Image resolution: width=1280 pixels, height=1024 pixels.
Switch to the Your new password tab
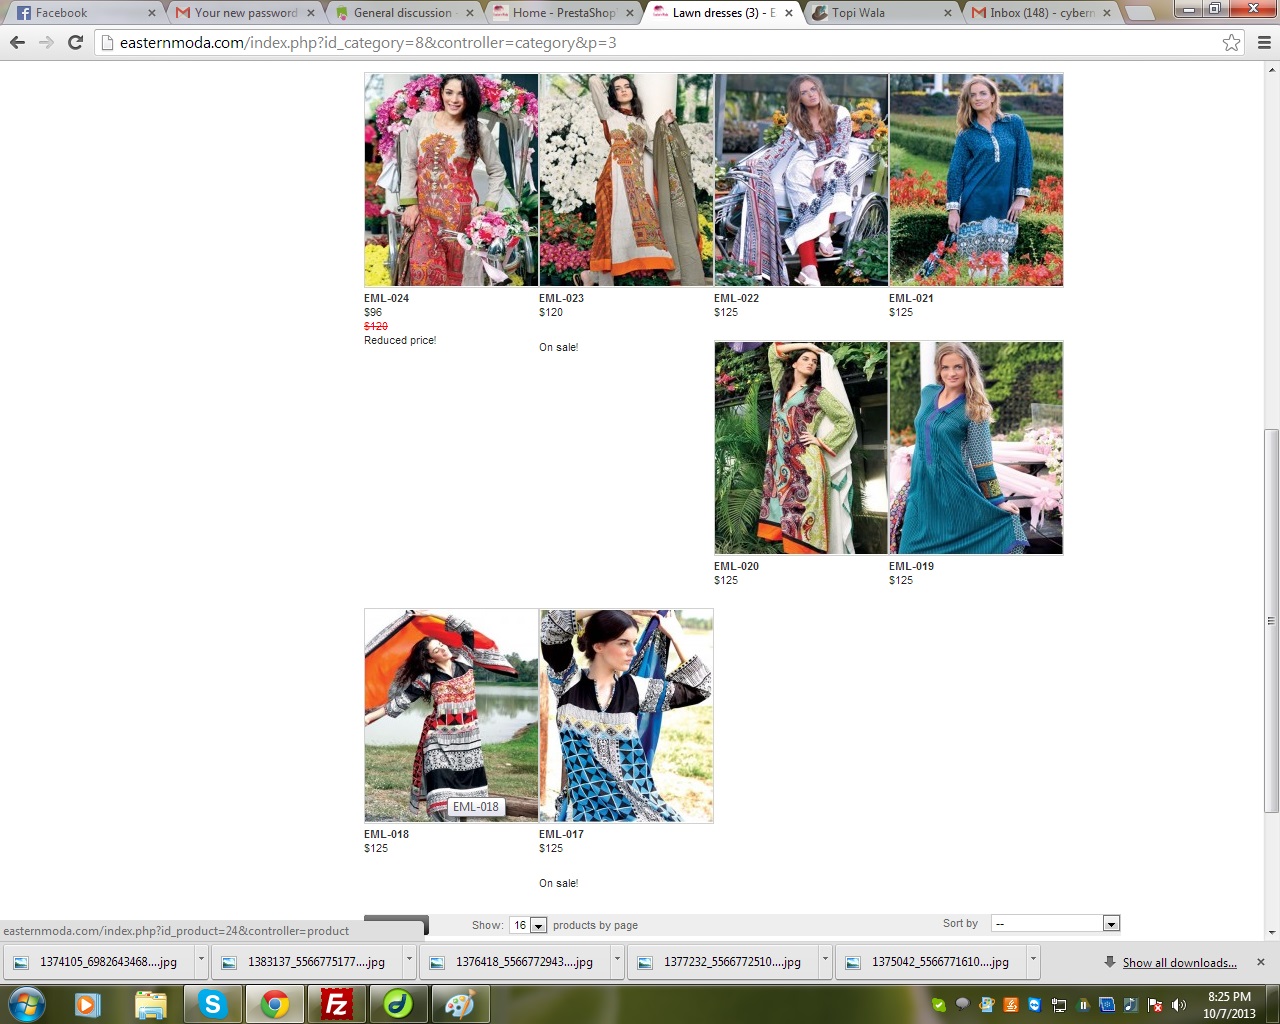coord(245,13)
